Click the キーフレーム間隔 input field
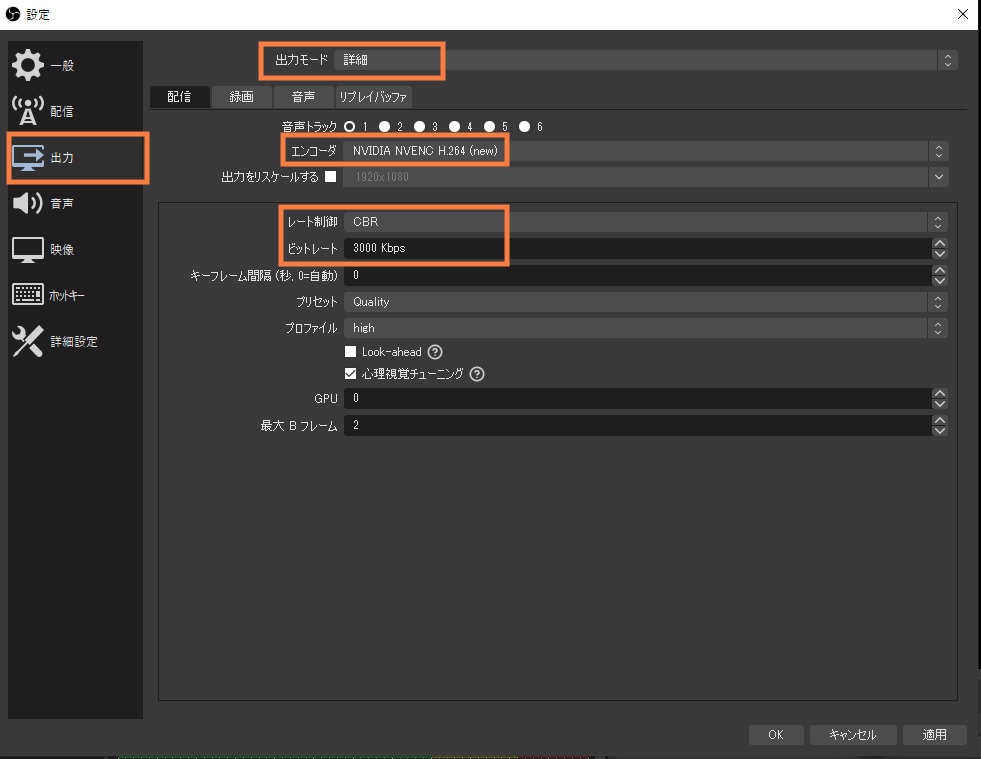This screenshot has width=981, height=759. 638,275
